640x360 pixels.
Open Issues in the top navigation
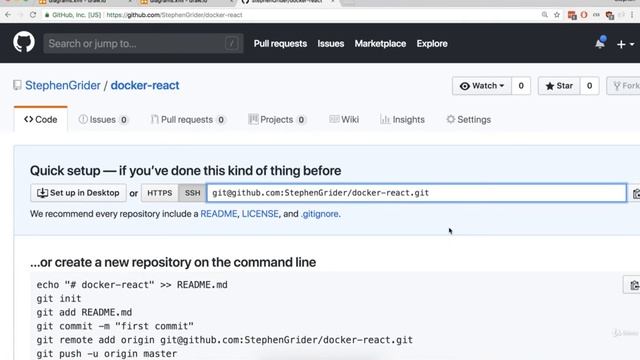coord(331,44)
